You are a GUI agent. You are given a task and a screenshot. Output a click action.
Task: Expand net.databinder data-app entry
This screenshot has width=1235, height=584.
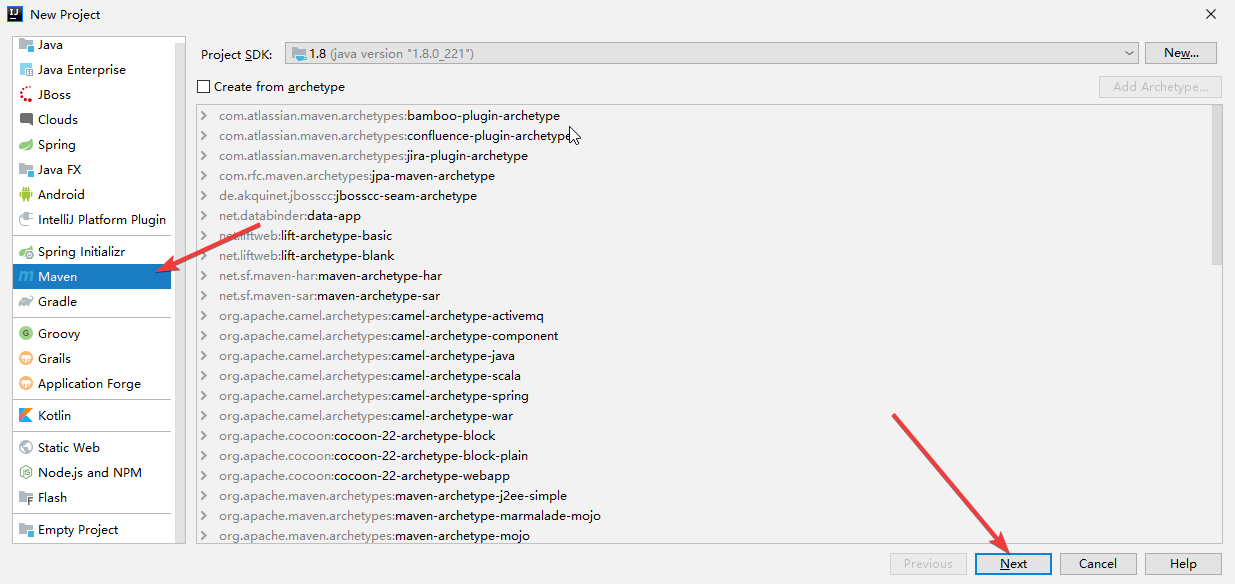click(x=204, y=216)
